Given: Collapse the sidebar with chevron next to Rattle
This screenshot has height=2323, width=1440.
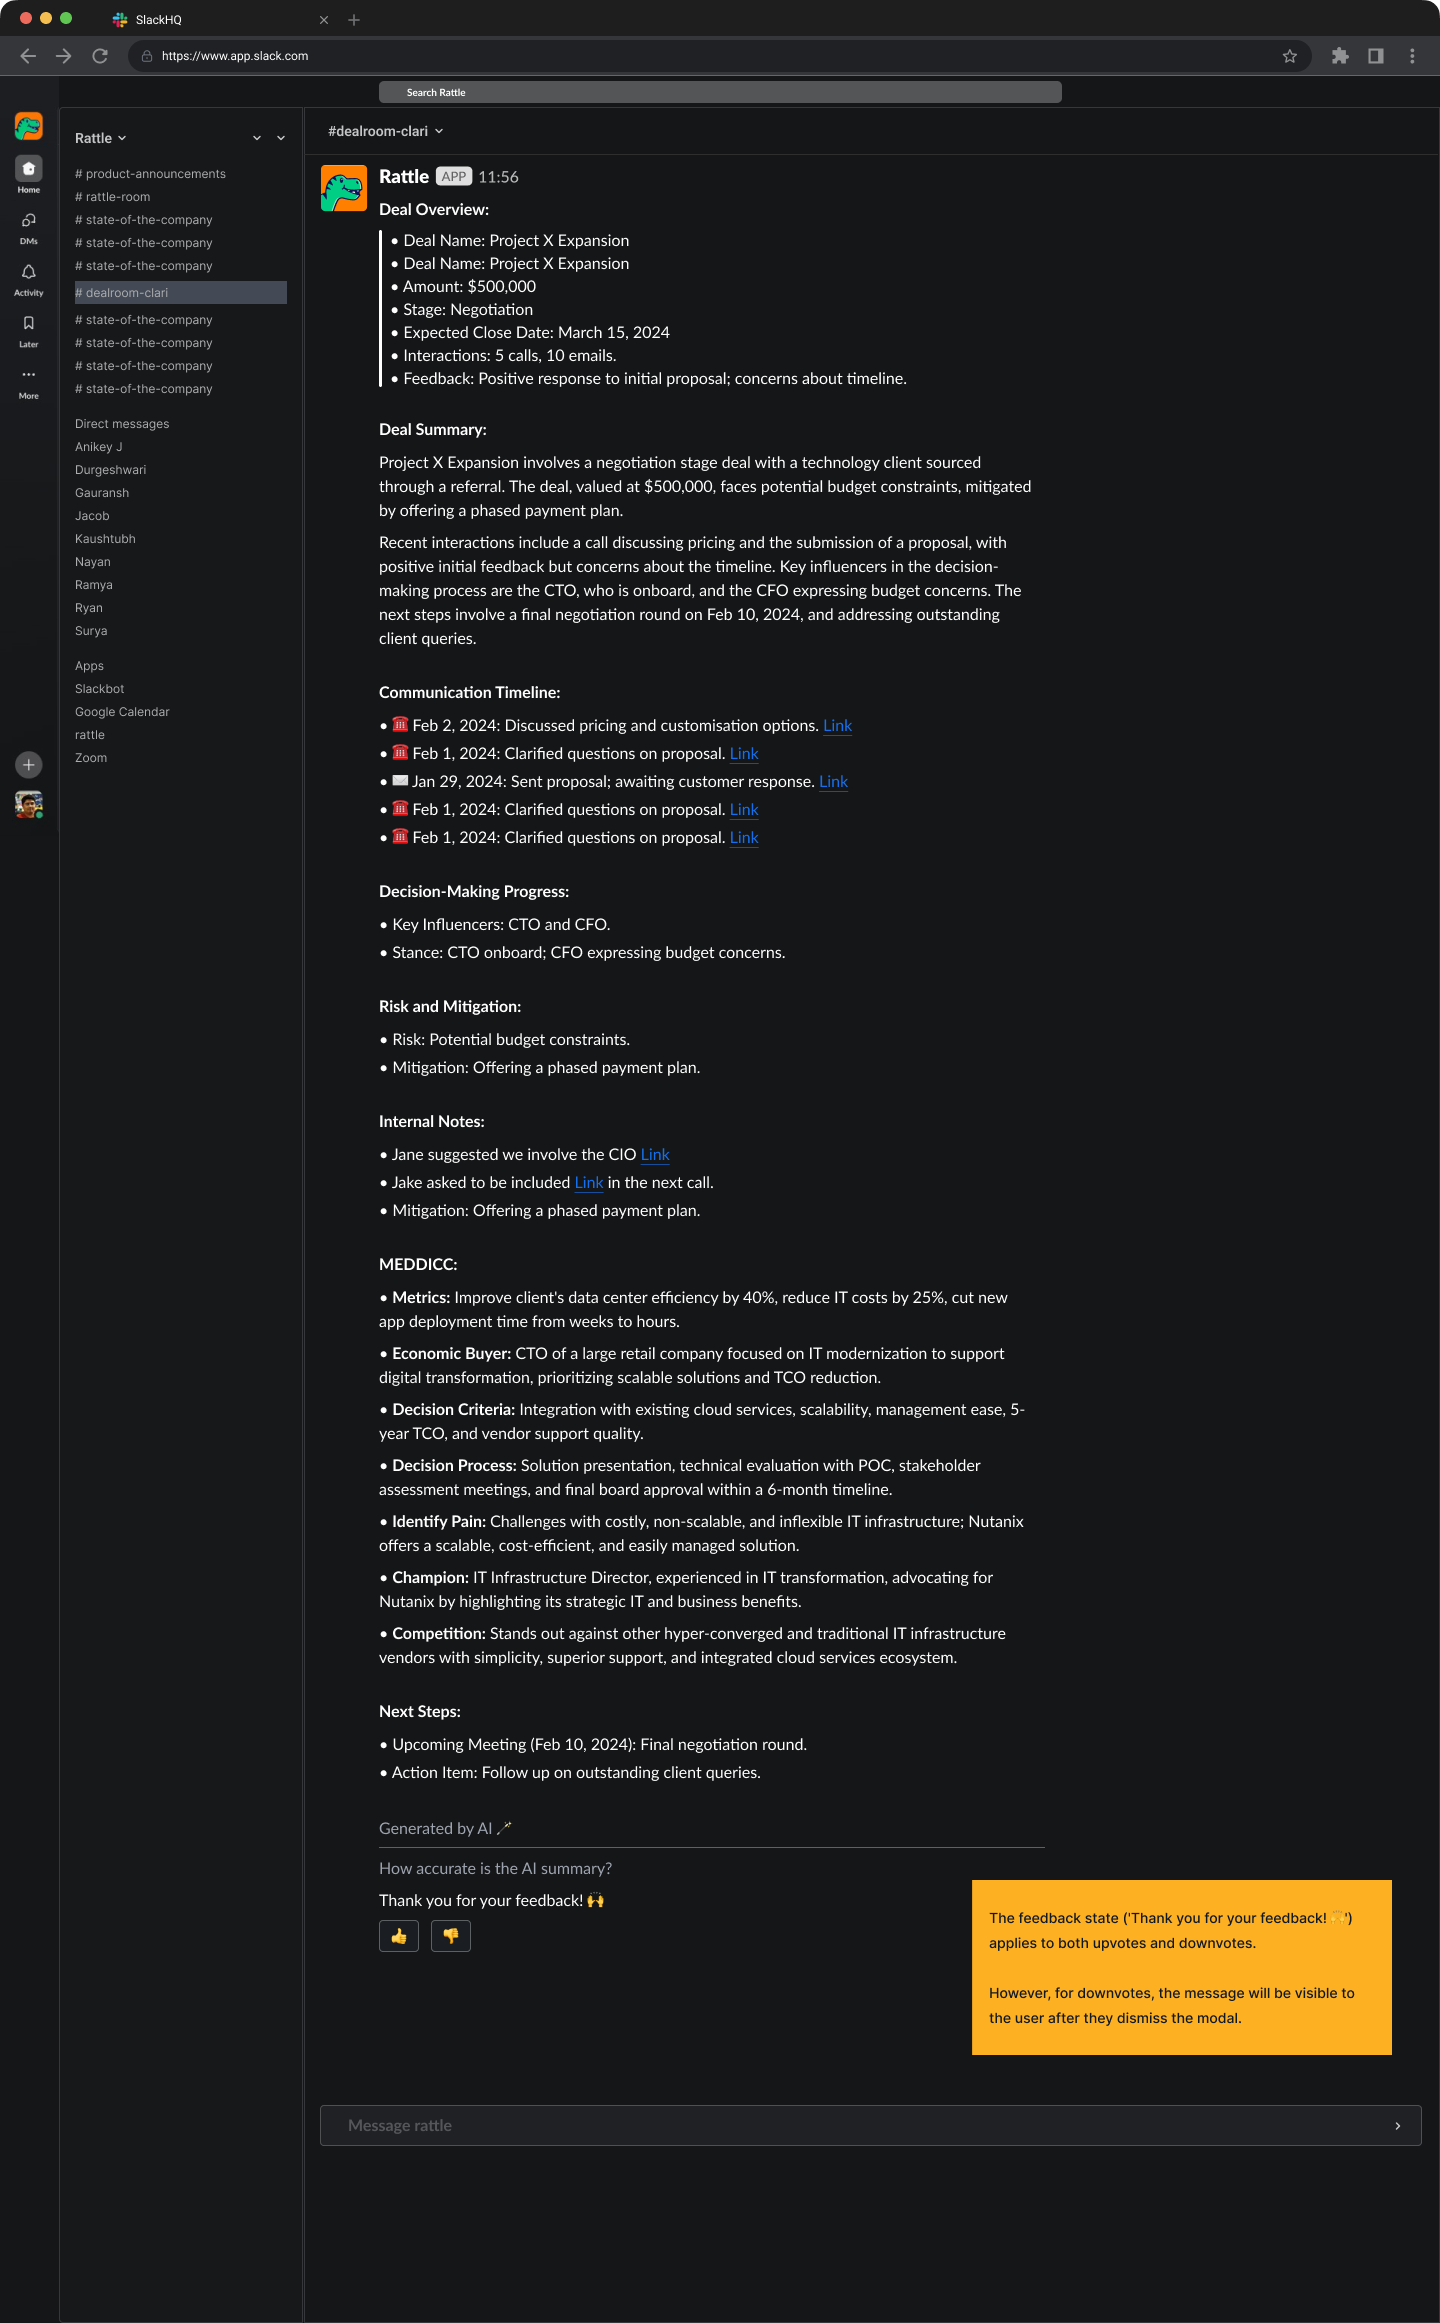Looking at the screenshot, I should (257, 137).
